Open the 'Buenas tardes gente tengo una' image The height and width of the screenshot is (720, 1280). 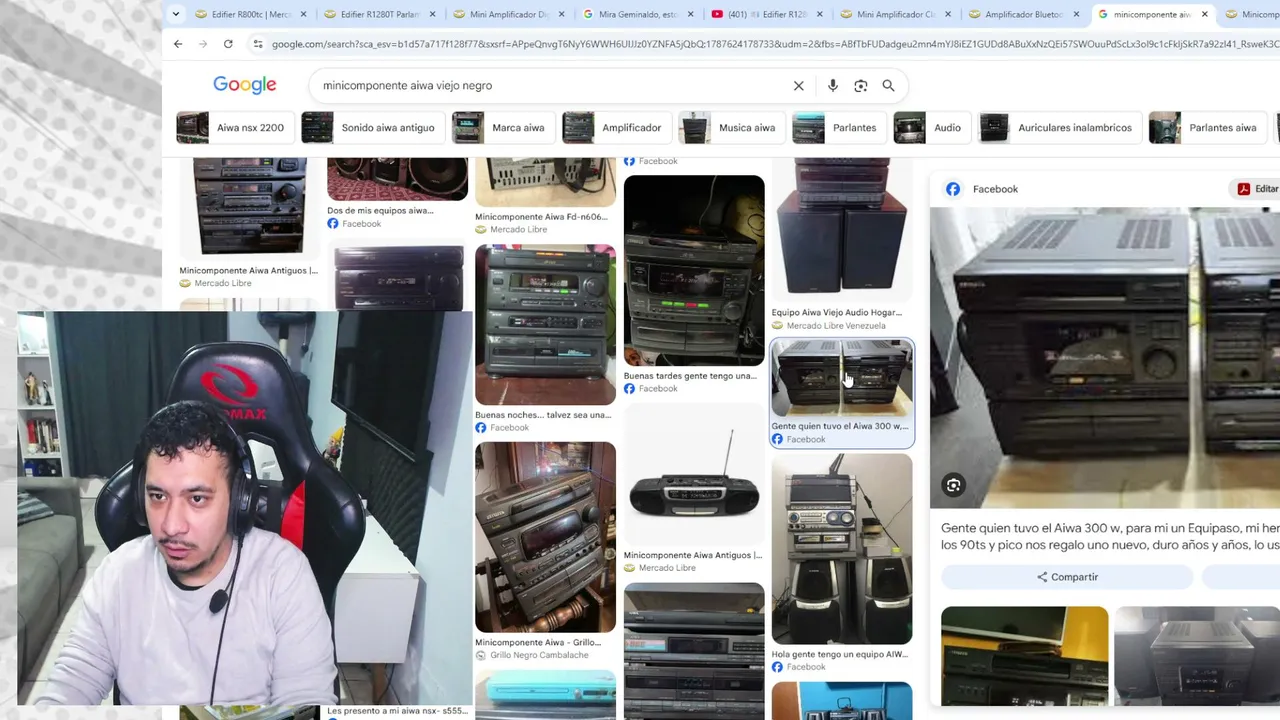point(694,271)
